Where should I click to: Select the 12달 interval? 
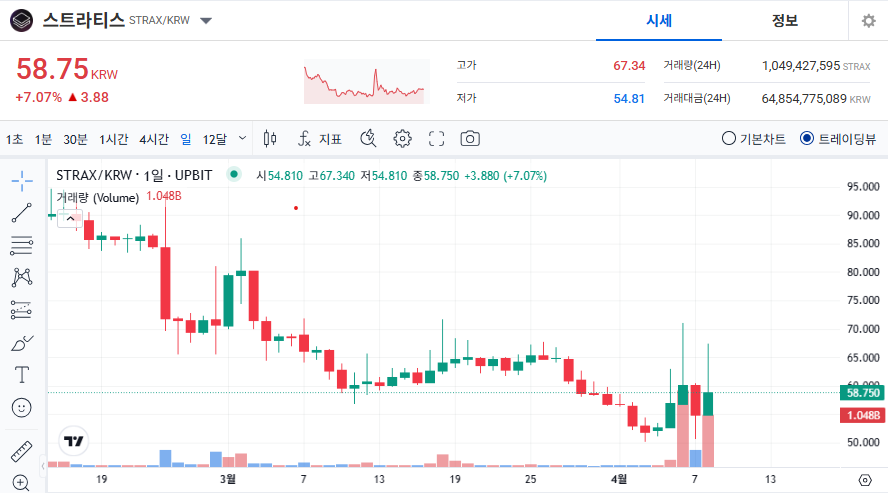215,139
